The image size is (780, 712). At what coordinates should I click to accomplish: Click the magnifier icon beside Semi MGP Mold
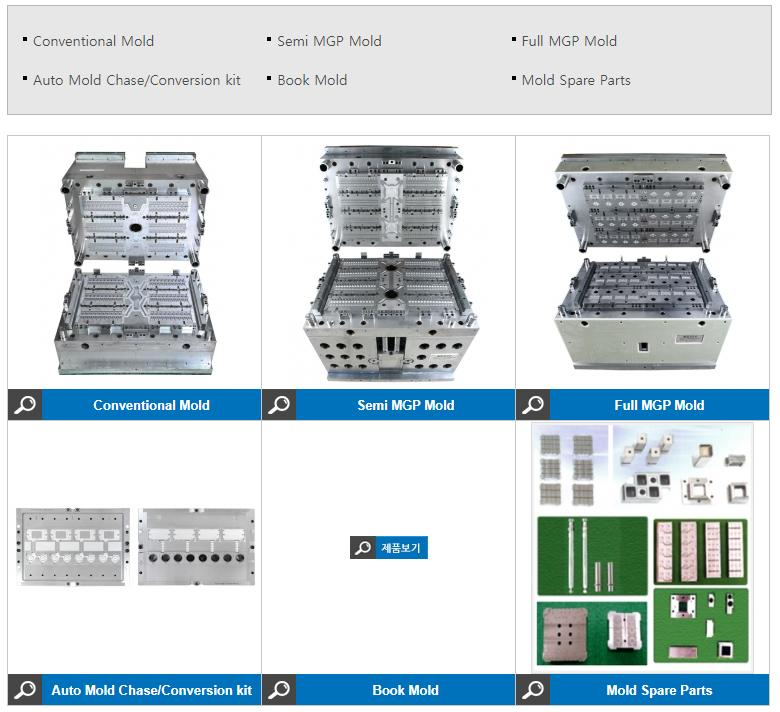279,405
